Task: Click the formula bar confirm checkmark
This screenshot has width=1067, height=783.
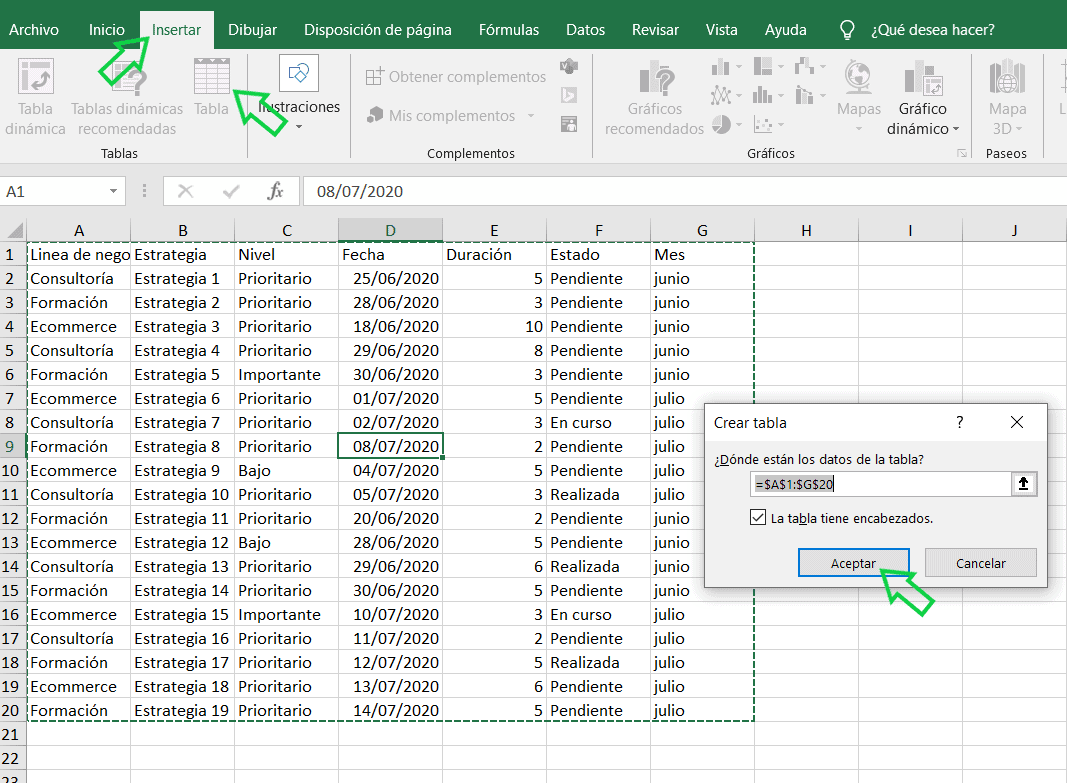Action: pos(231,192)
